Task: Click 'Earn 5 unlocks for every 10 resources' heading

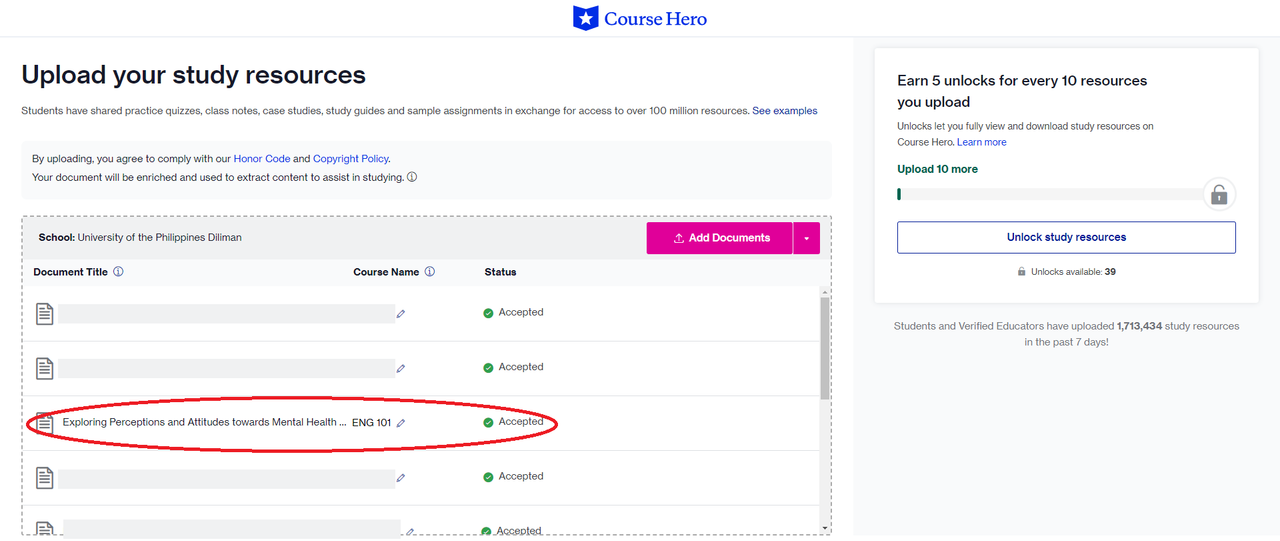Action: (x=1022, y=91)
